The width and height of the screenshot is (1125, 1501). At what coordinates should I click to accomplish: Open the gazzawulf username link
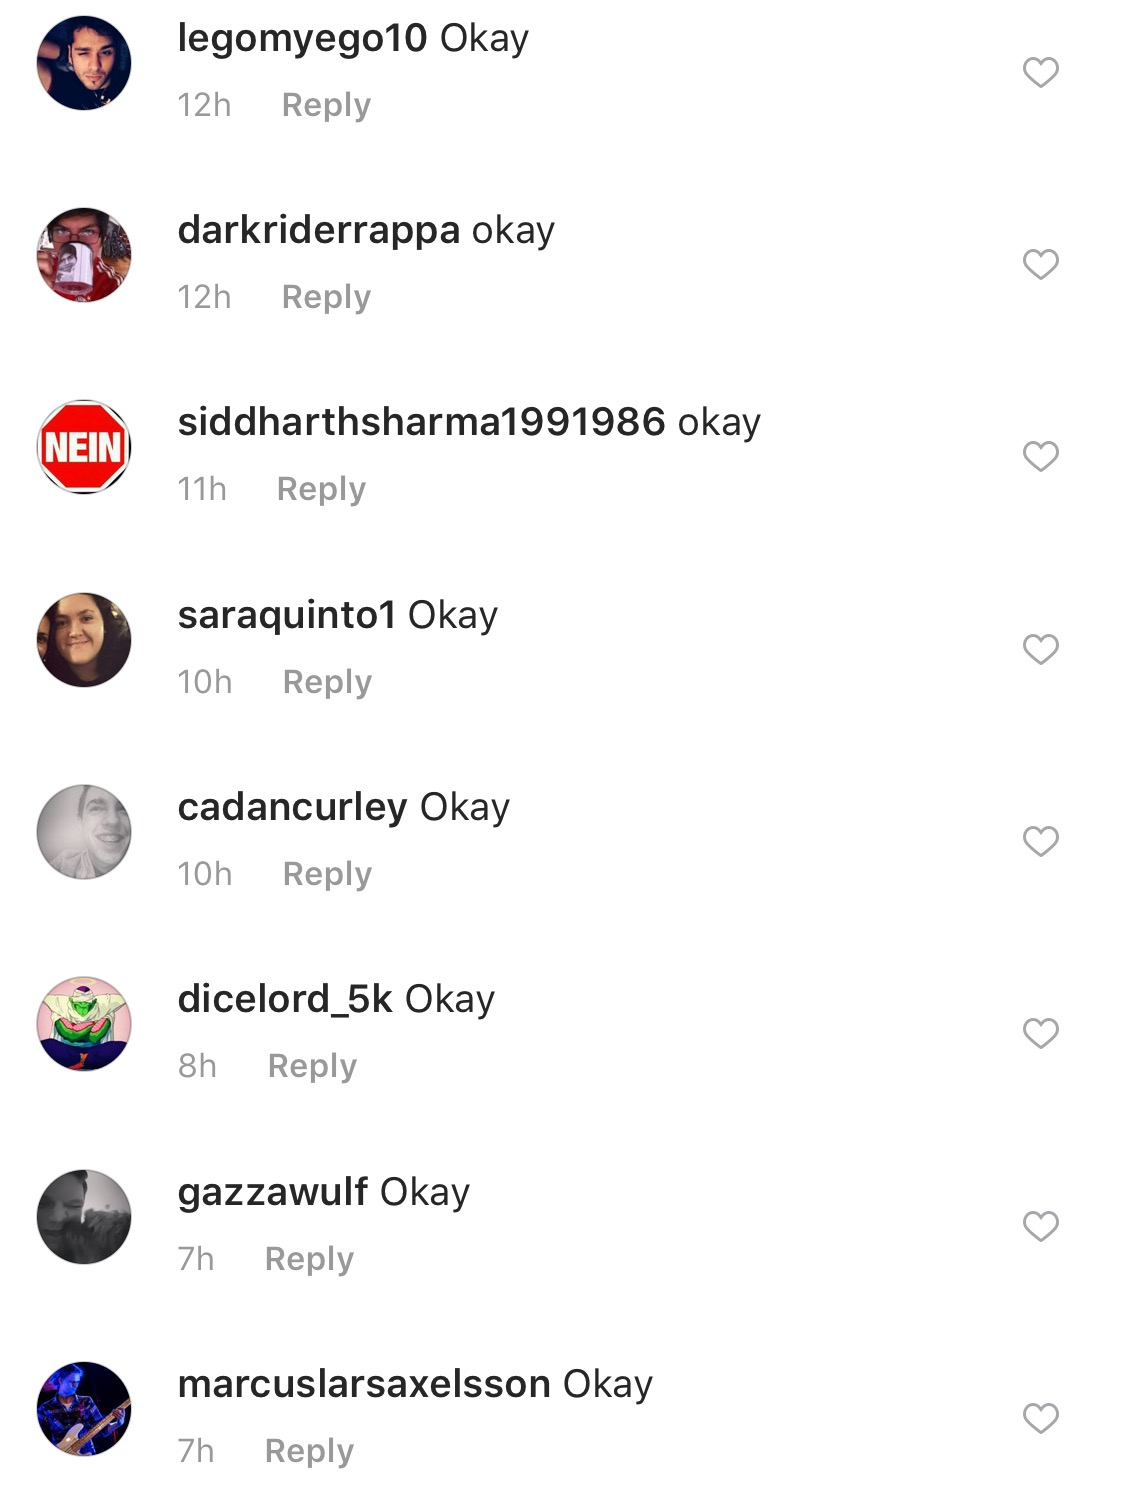[x=273, y=1193]
